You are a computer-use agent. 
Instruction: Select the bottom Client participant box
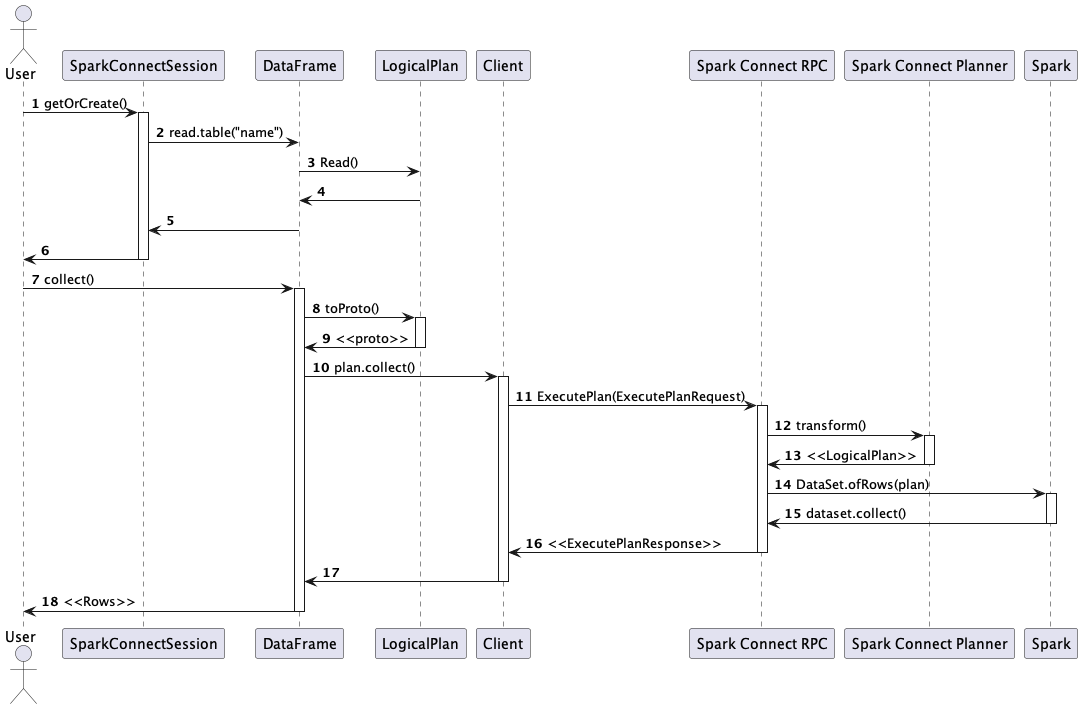pos(503,643)
